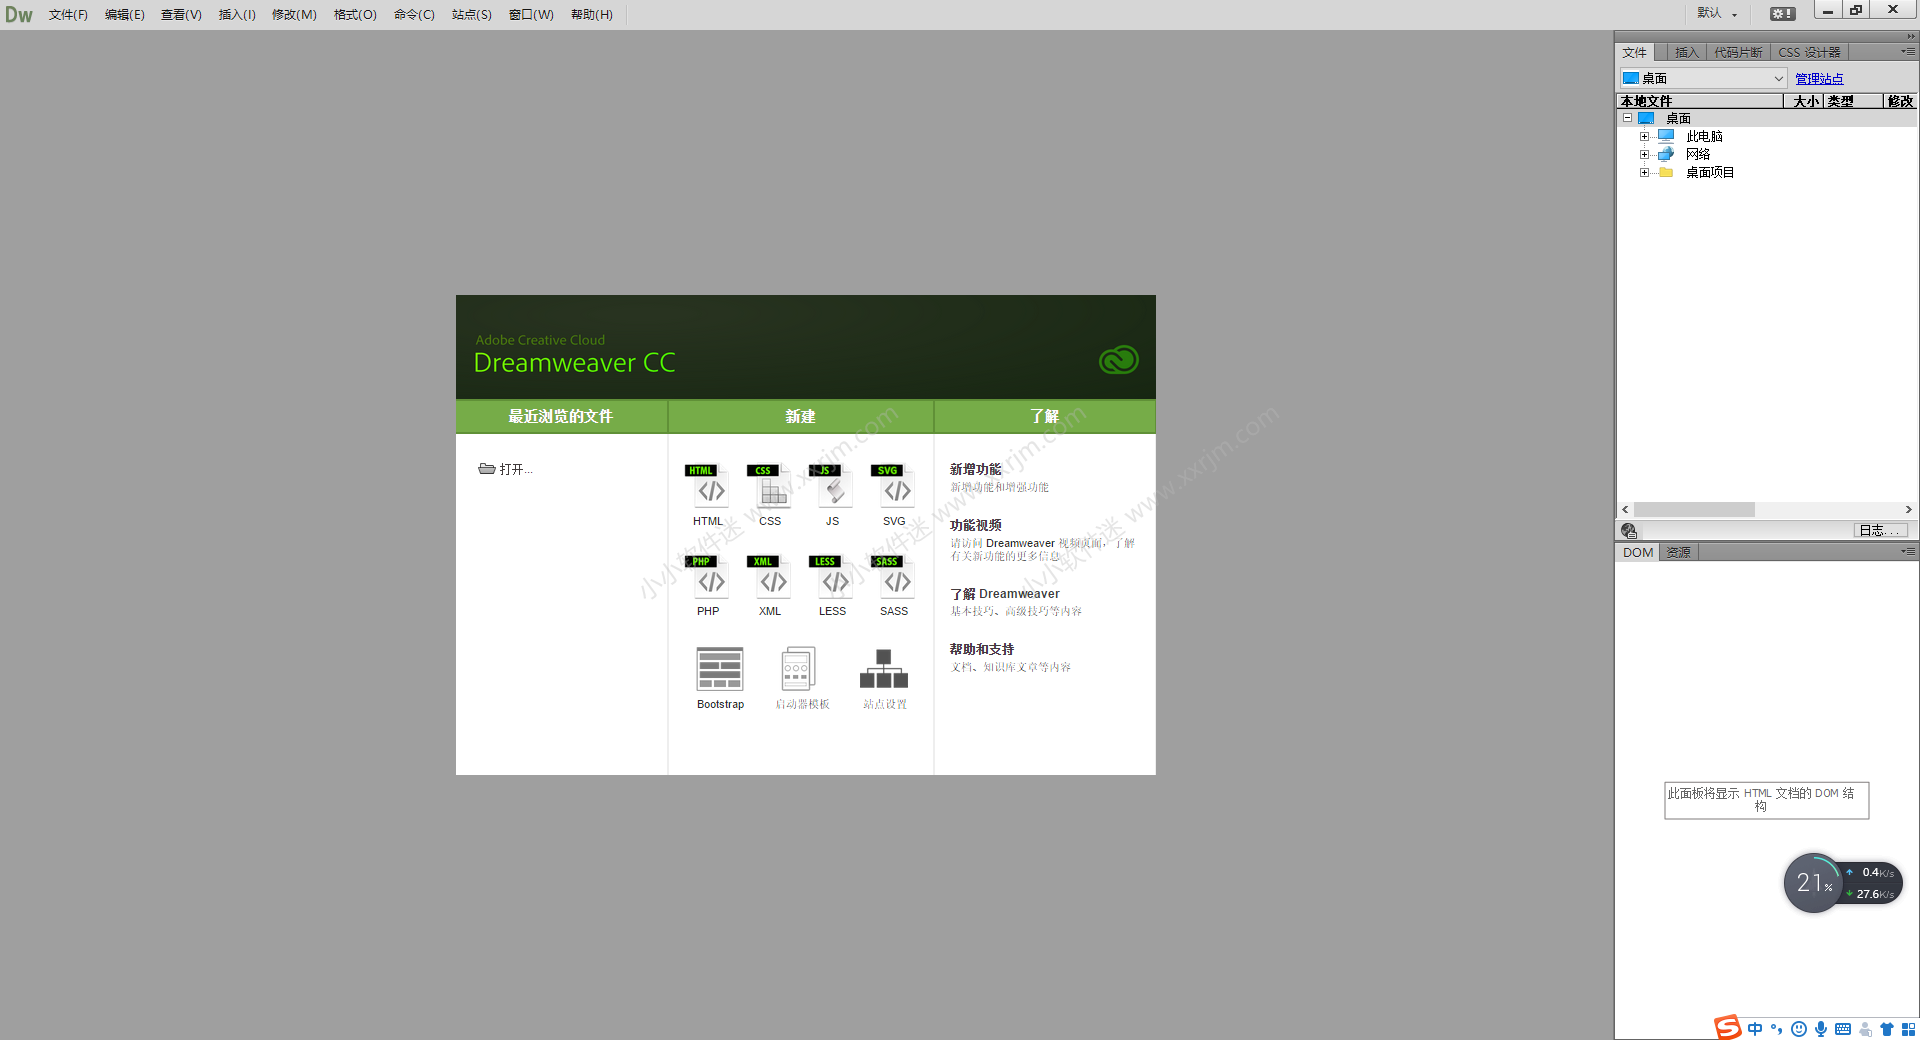This screenshot has width=1920, height=1040.
Task: Select the DOM panel tab
Action: (1638, 552)
